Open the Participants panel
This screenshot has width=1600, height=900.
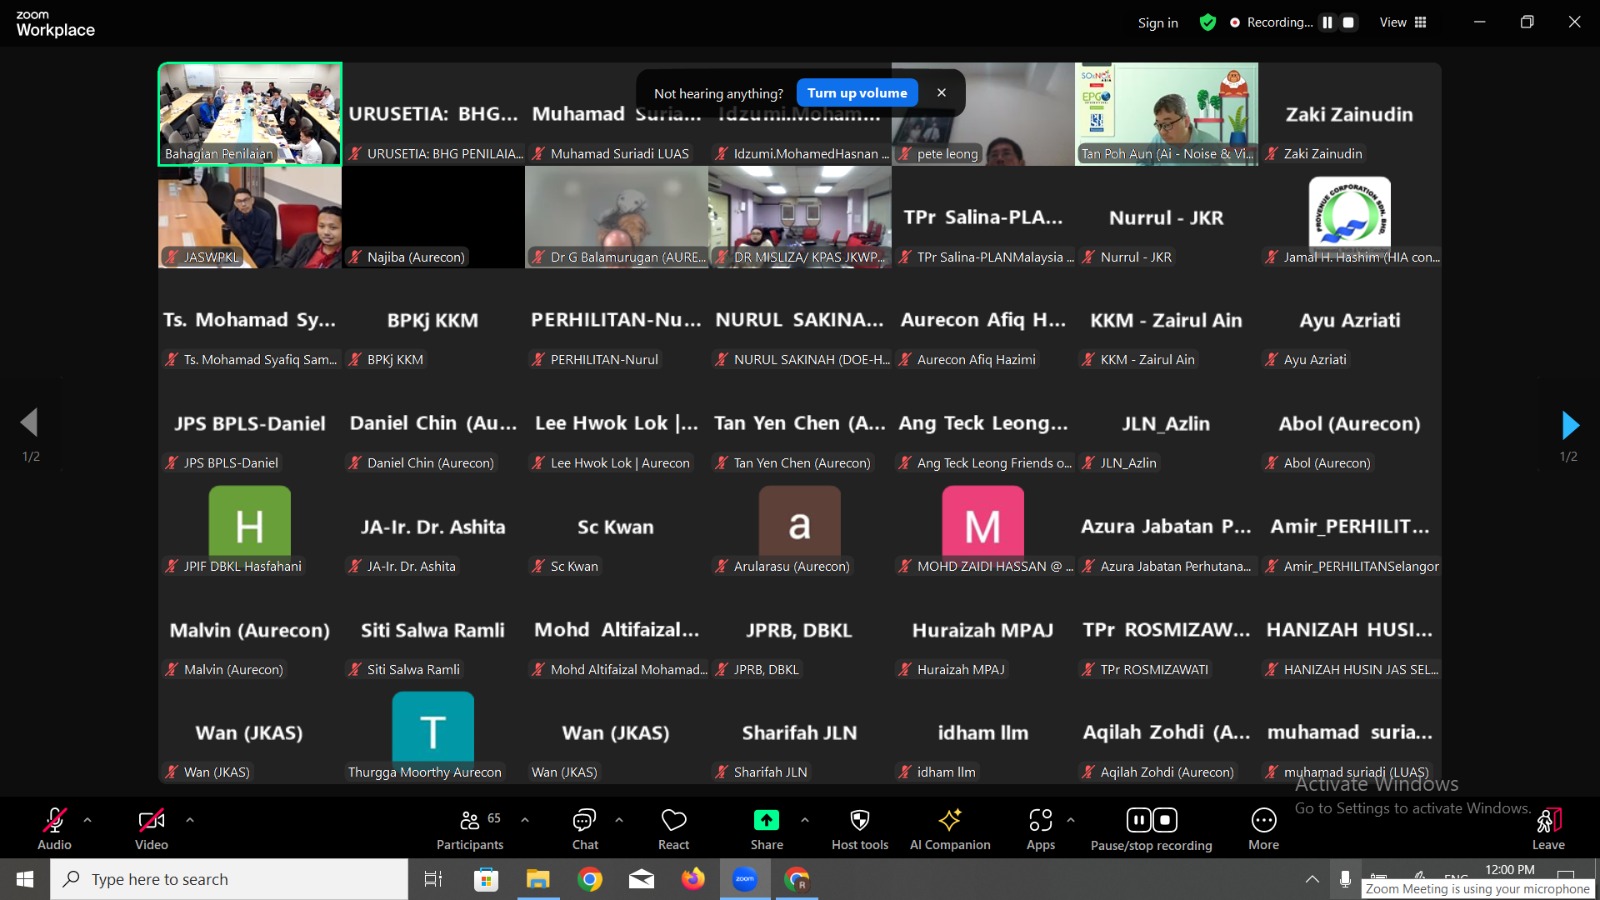click(x=469, y=828)
